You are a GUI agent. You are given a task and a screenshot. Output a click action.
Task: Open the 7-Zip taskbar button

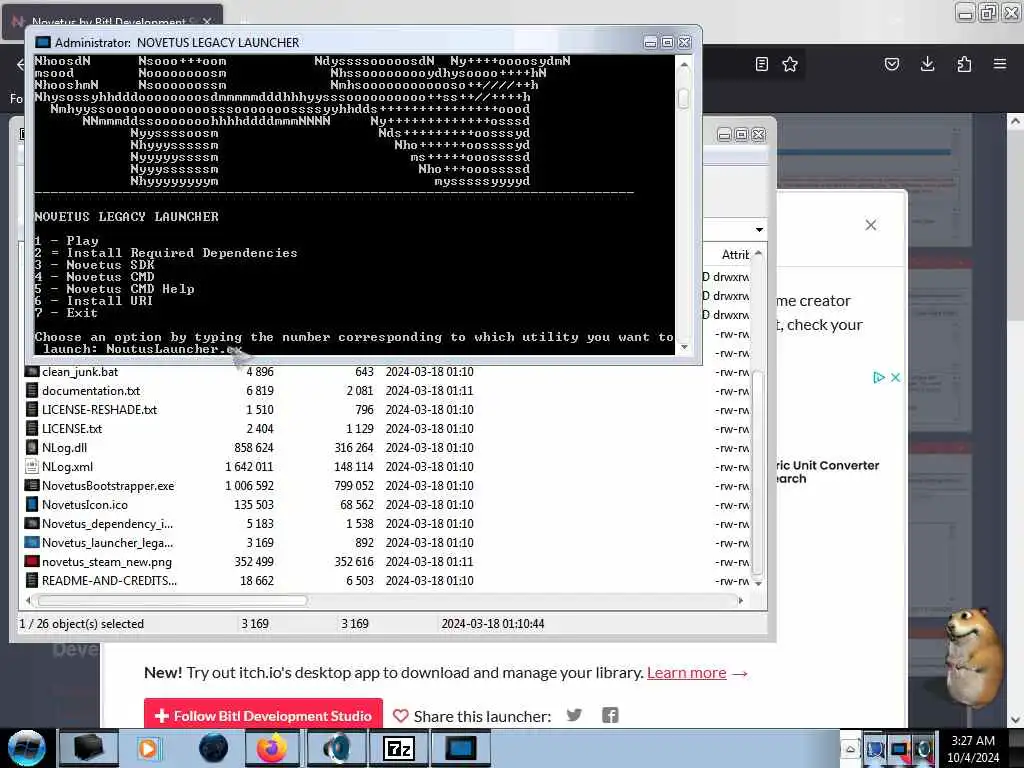399,748
